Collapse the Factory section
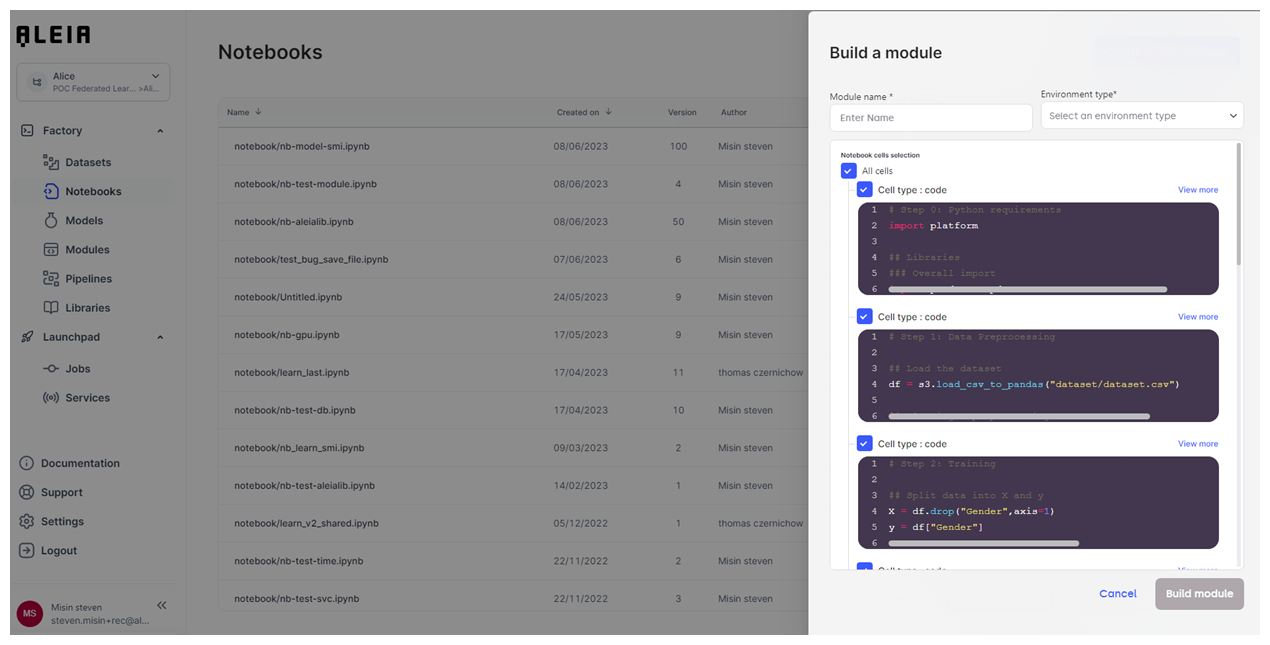1270x645 pixels. click(x=159, y=130)
